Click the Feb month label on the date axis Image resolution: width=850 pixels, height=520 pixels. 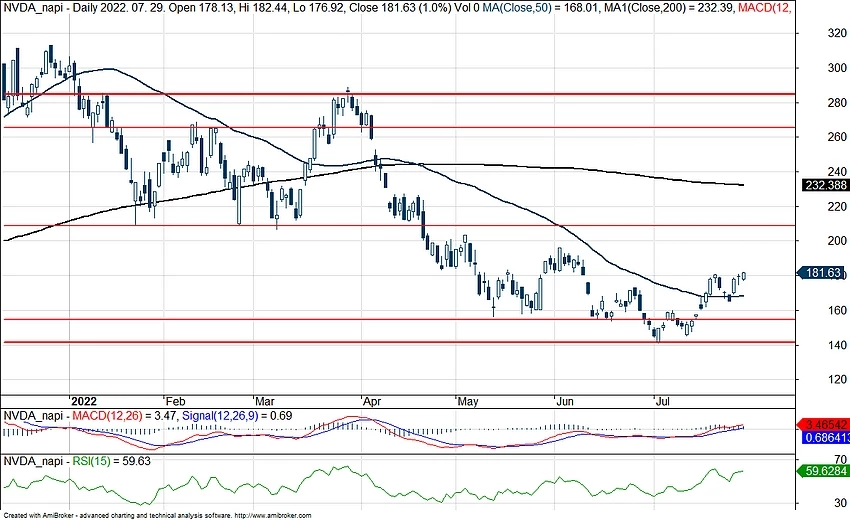pyautogui.click(x=175, y=401)
